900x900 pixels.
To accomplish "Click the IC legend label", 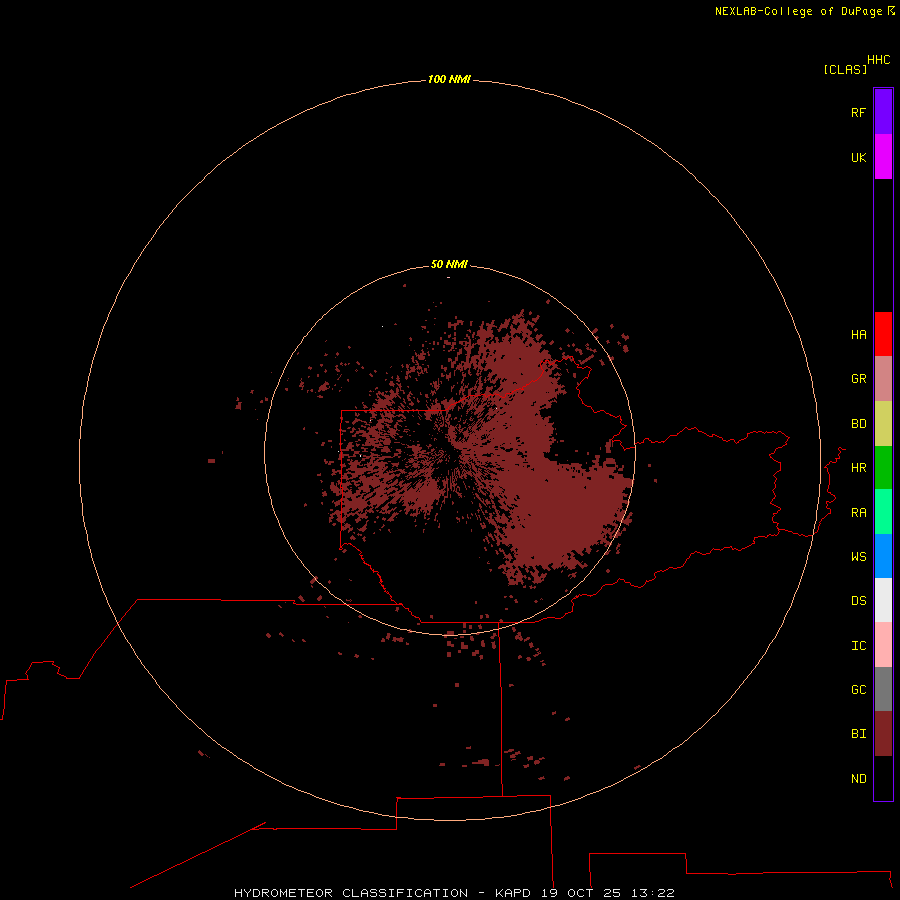I will [x=858, y=646].
